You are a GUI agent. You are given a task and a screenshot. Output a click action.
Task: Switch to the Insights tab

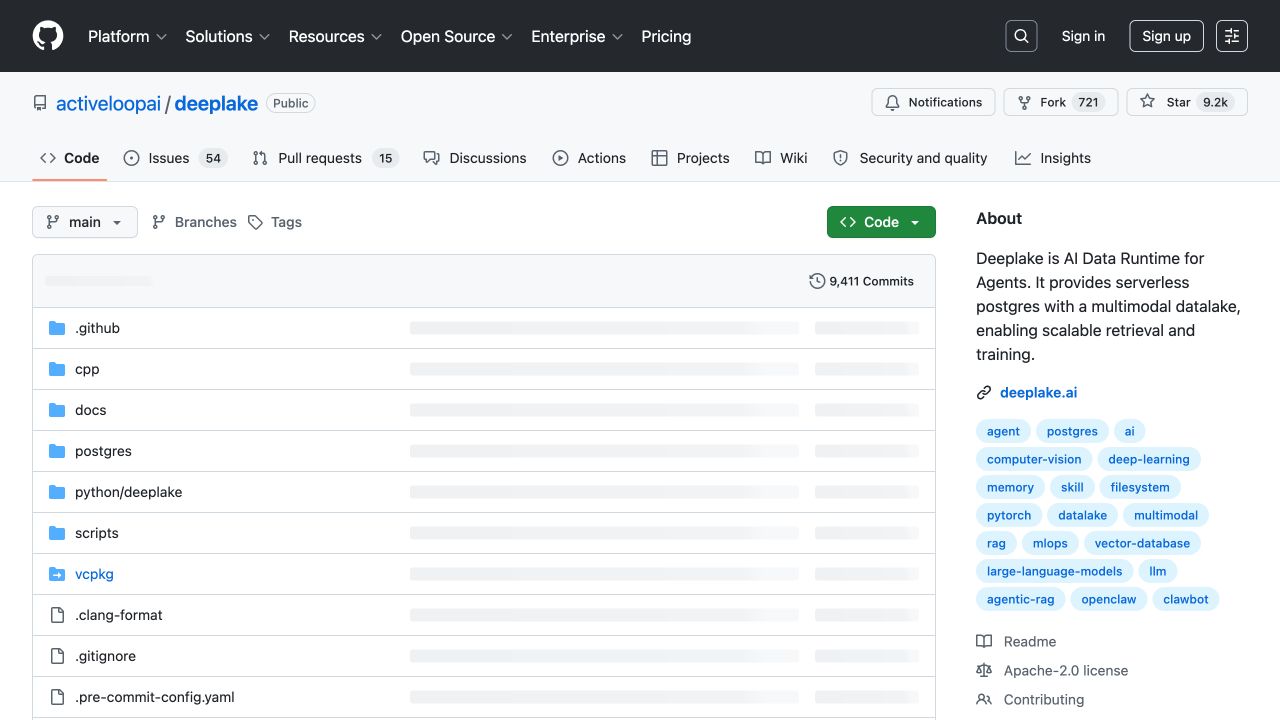click(x=1052, y=158)
